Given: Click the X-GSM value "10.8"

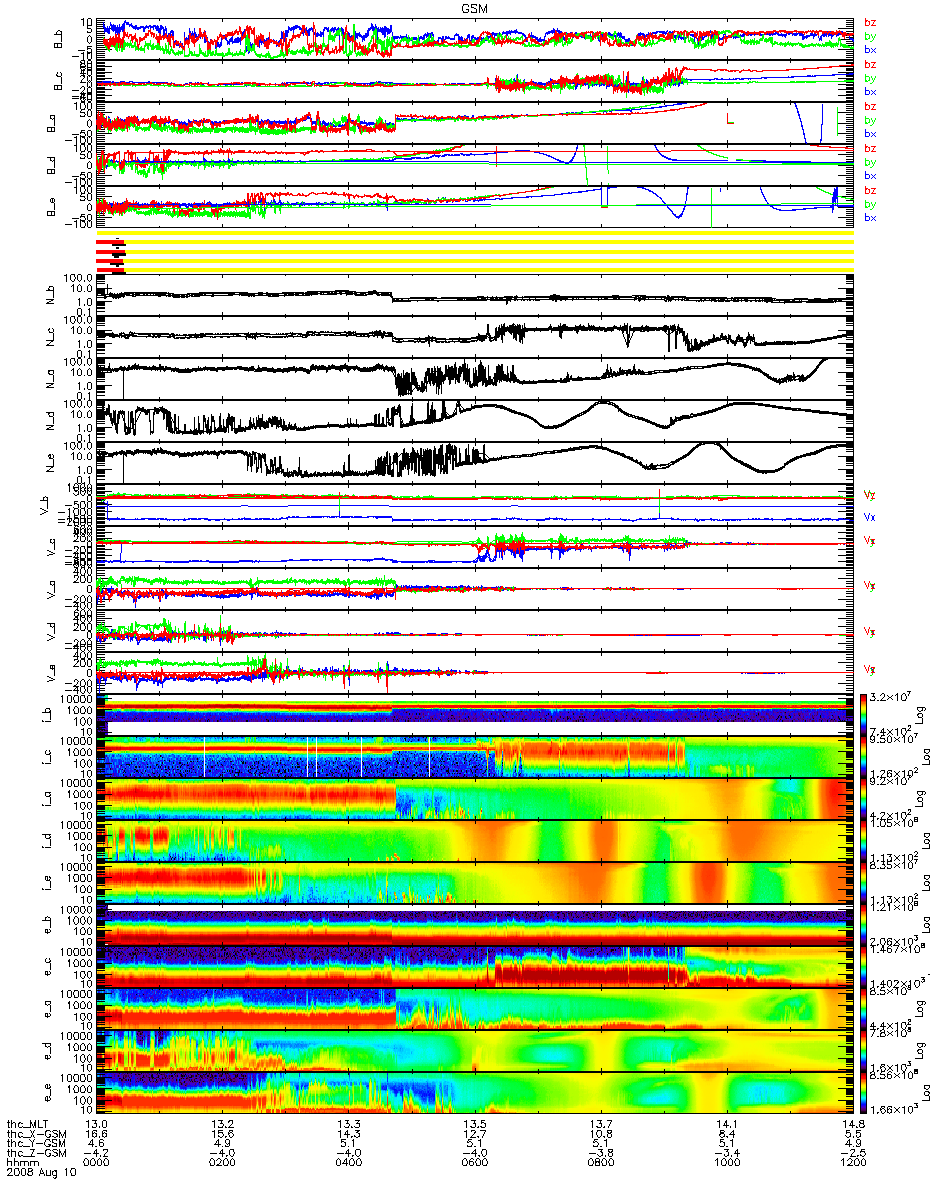Looking at the screenshot, I should [601, 1136].
